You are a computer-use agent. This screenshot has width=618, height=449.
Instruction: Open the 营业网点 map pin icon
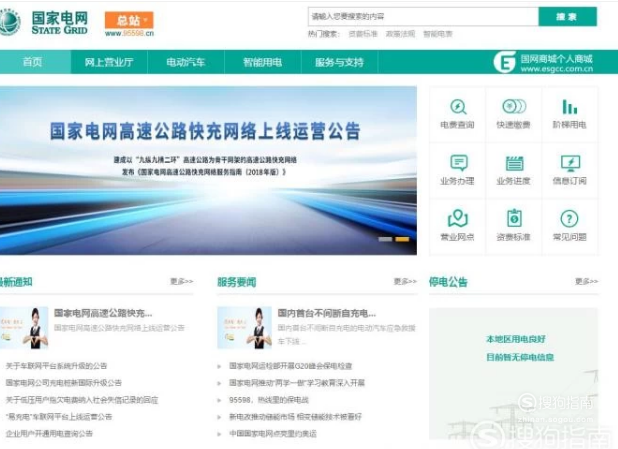(x=458, y=218)
